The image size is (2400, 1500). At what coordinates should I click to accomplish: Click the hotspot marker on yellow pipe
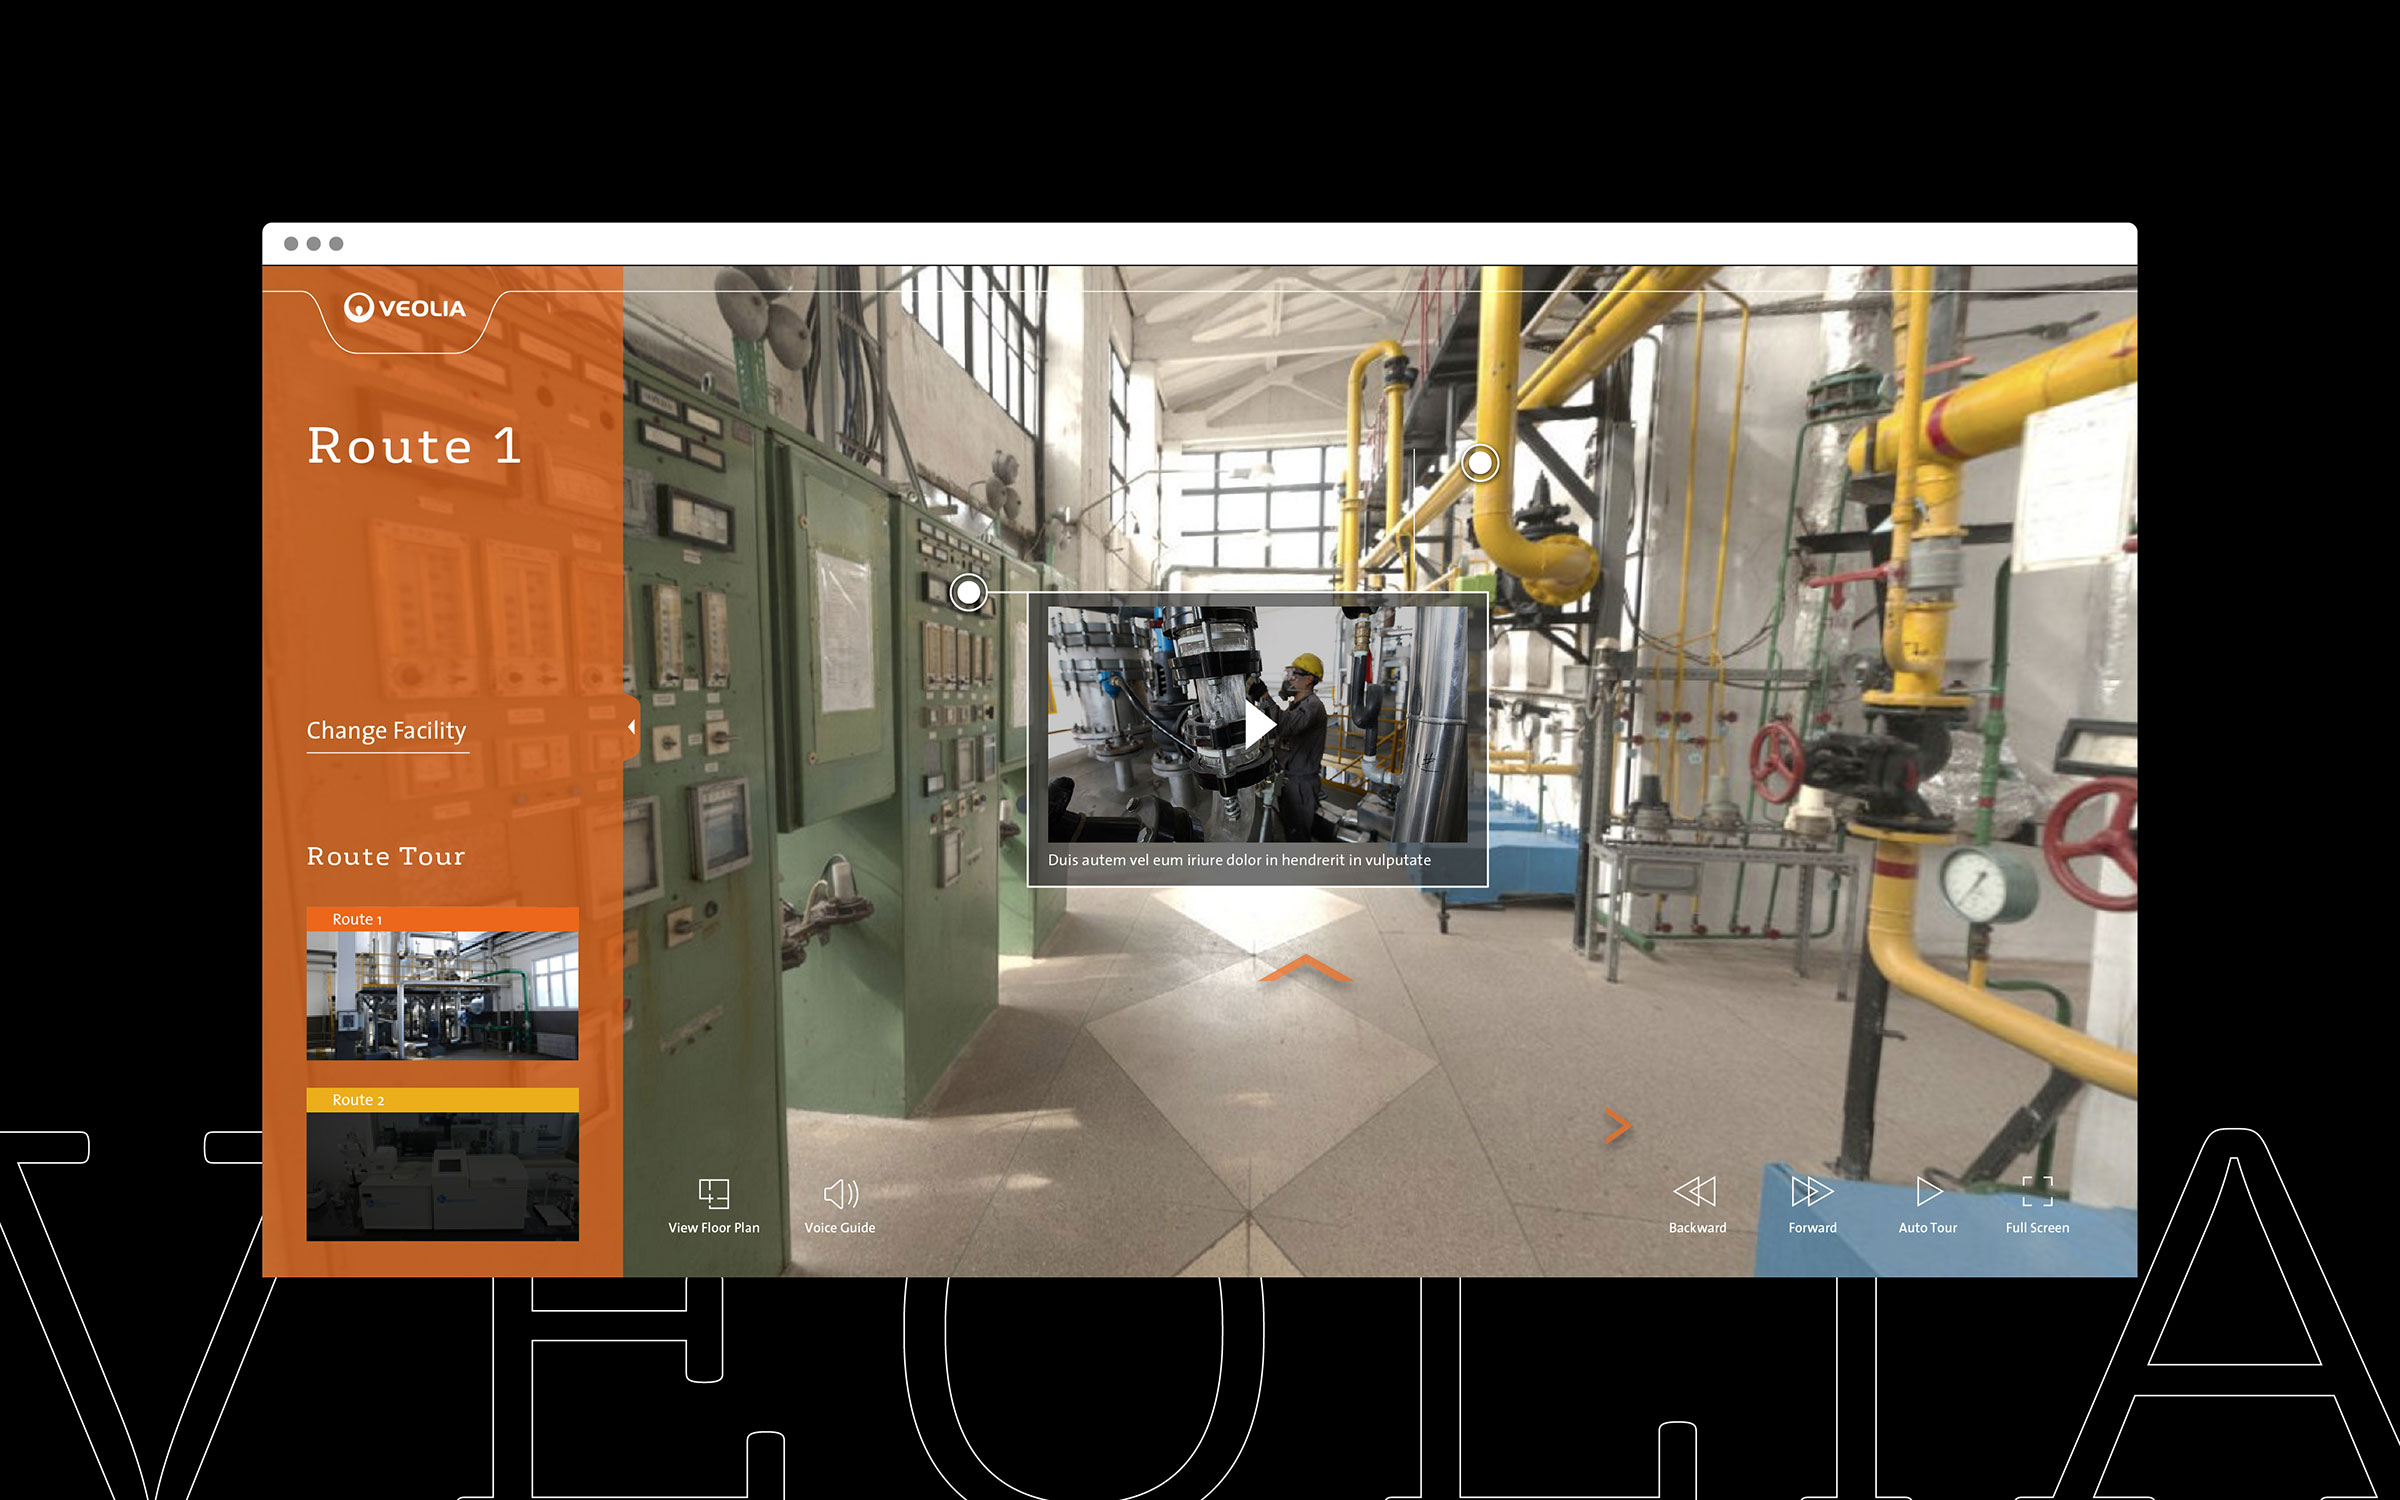(1479, 463)
